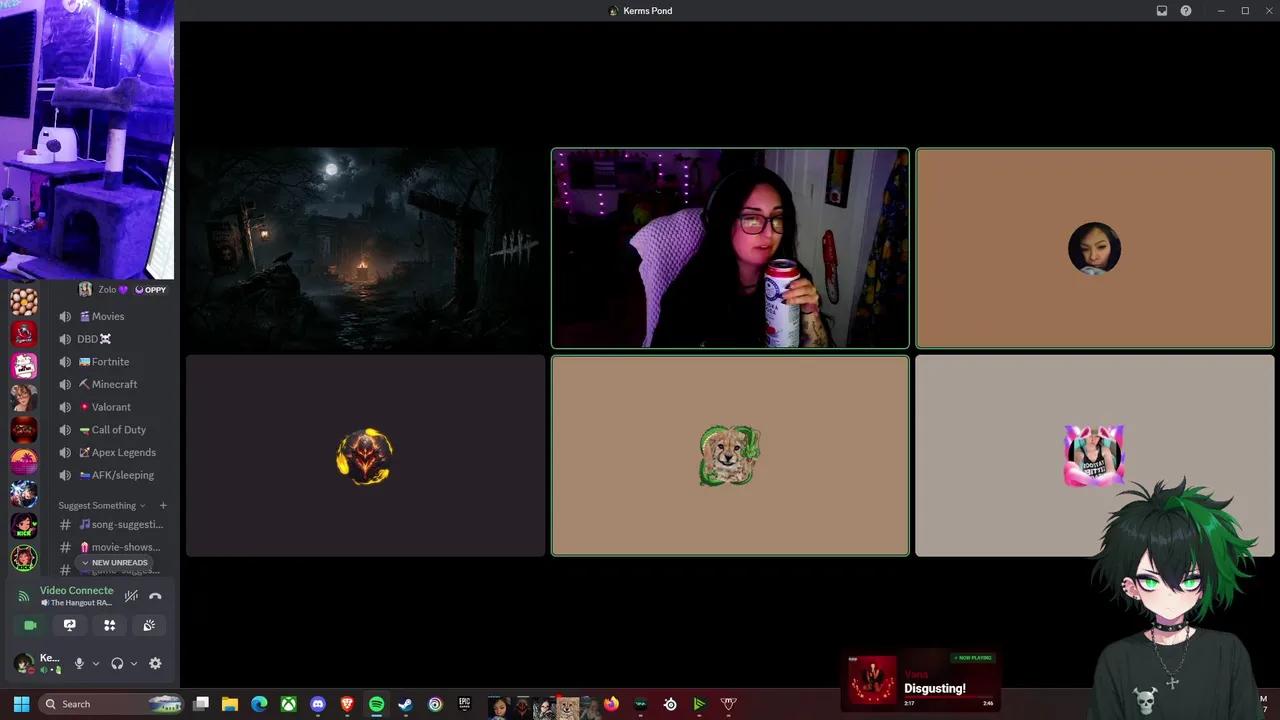
Task: Click Disgusting! now playing song widget
Action: pos(920,680)
